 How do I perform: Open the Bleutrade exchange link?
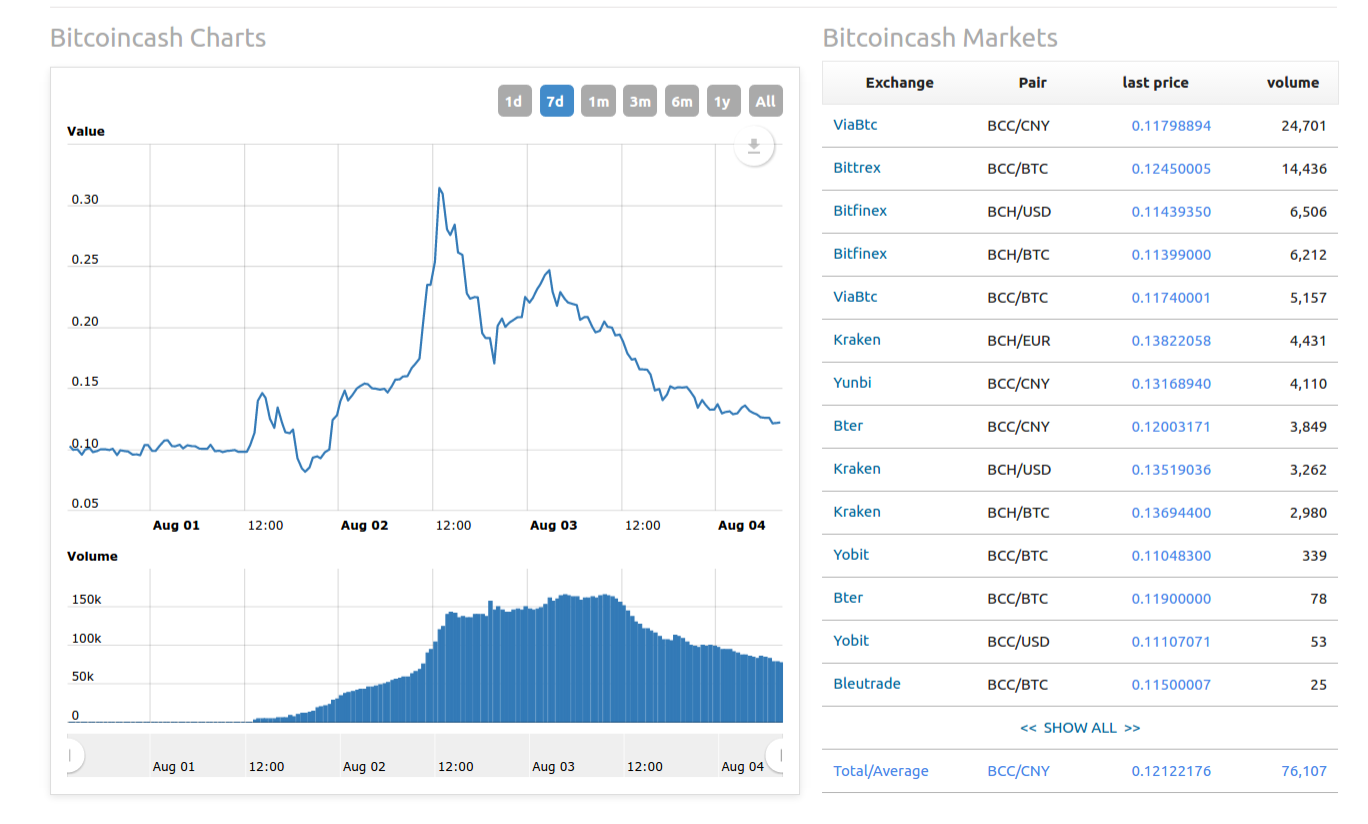point(867,684)
